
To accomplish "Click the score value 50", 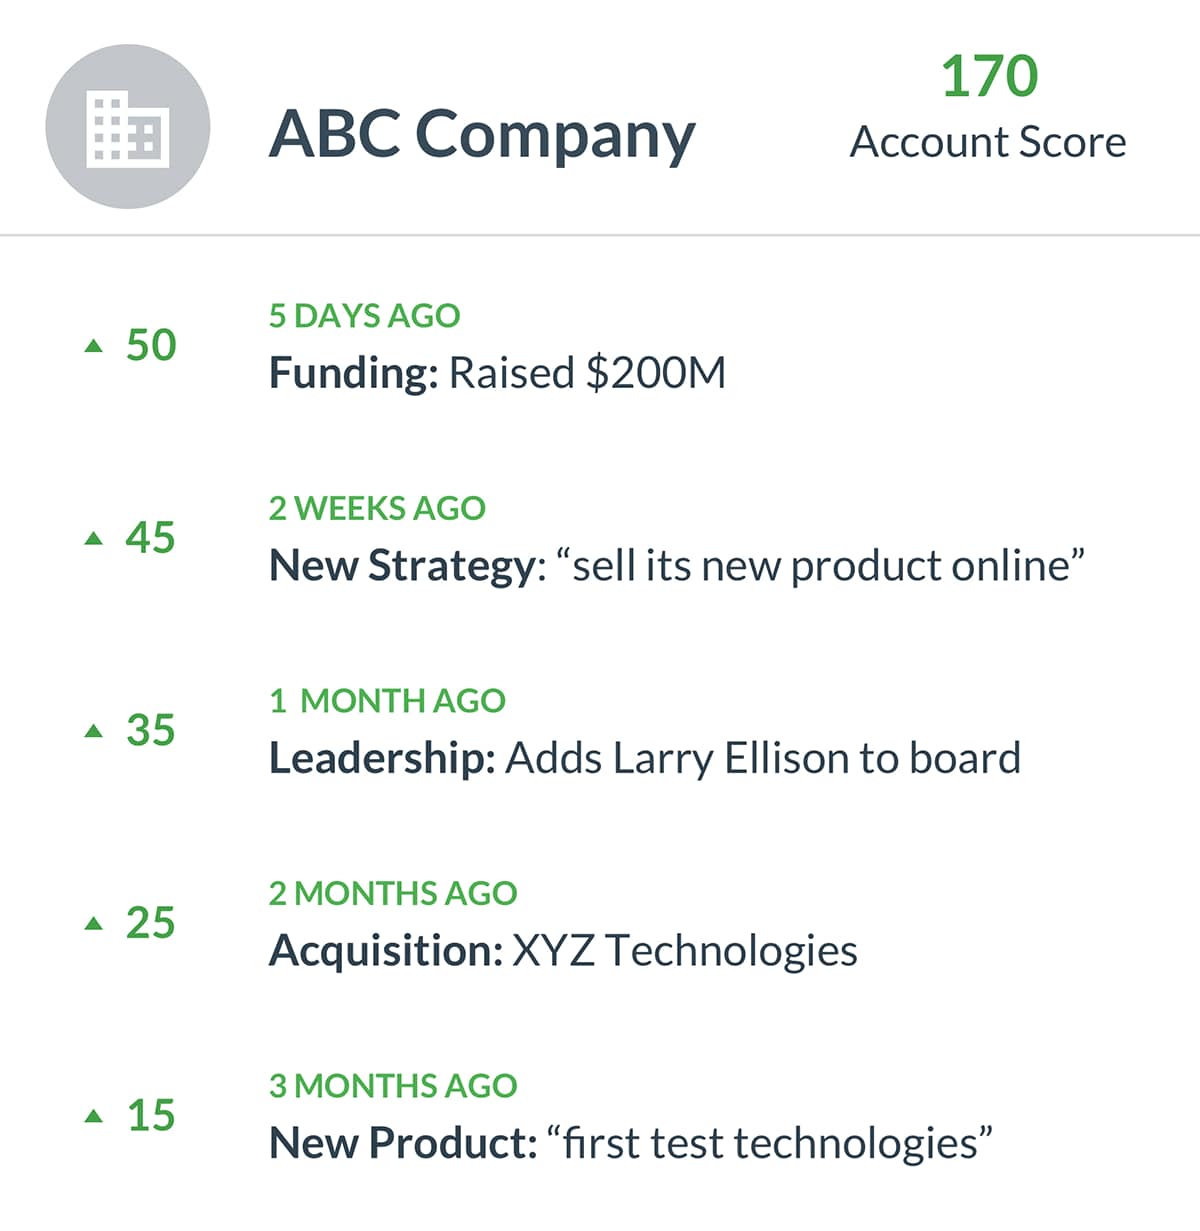I will pos(151,345).
